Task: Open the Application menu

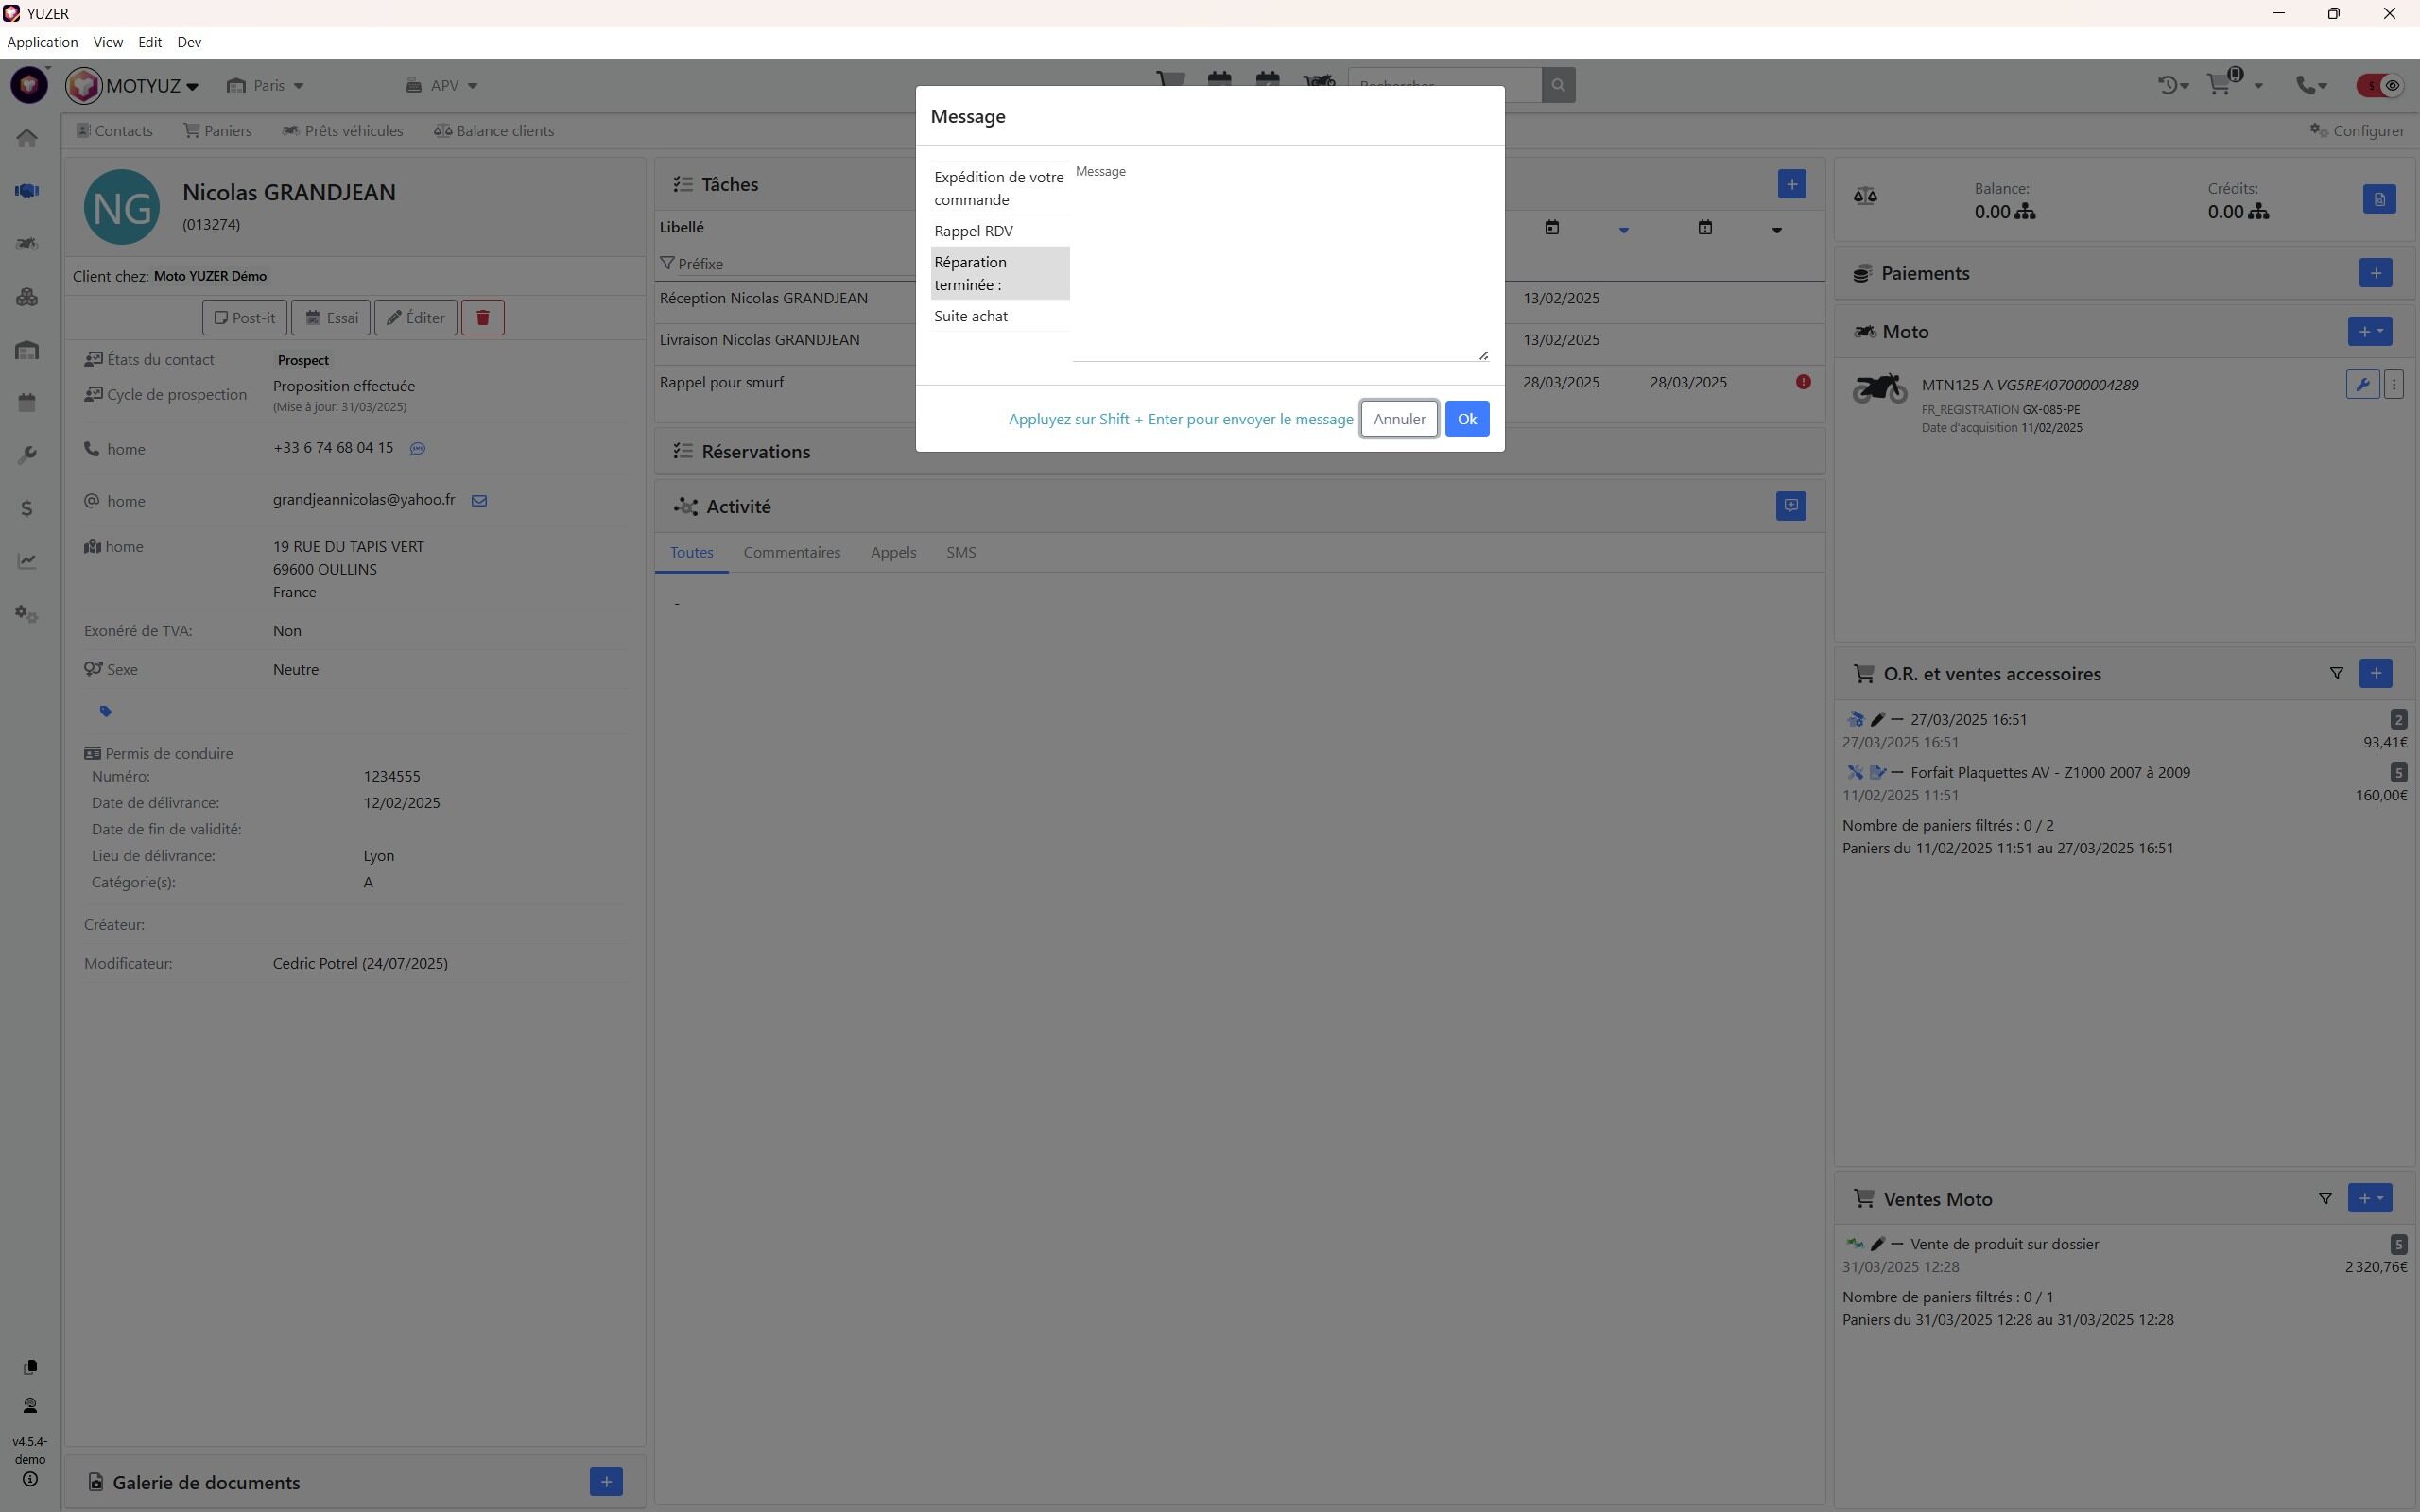Action: tap(42, 42)
